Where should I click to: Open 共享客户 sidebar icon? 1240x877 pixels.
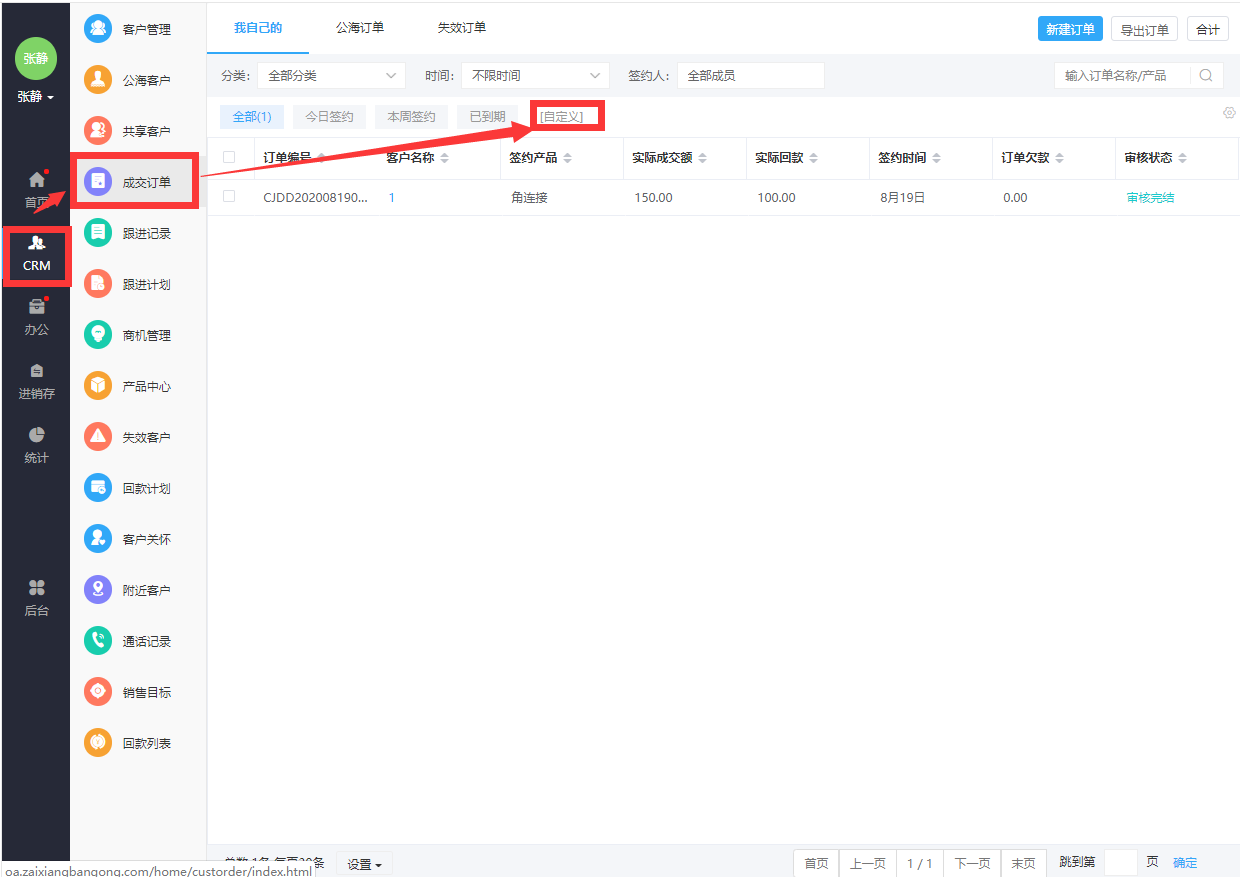pyautogui.click(x=98, y=131)
